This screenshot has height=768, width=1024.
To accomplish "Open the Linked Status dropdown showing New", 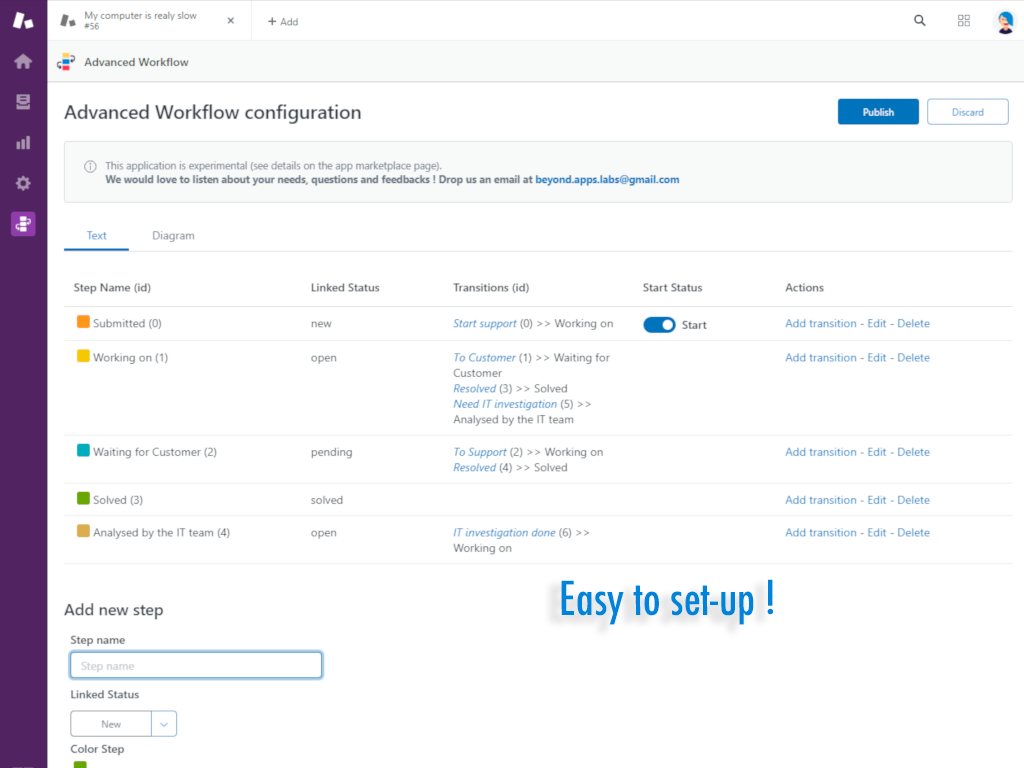I will click(x=110, y=723).
